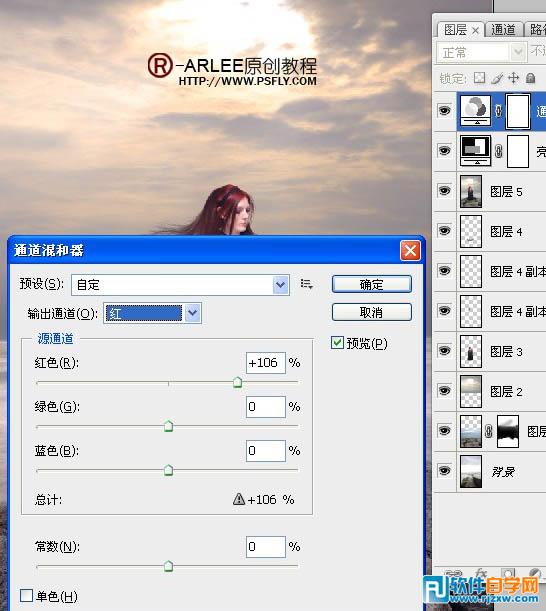Toggle visibility of second 图层 4 副本 layer
Viewport: 546px width, 611px height.
click(x=444, y=311)
